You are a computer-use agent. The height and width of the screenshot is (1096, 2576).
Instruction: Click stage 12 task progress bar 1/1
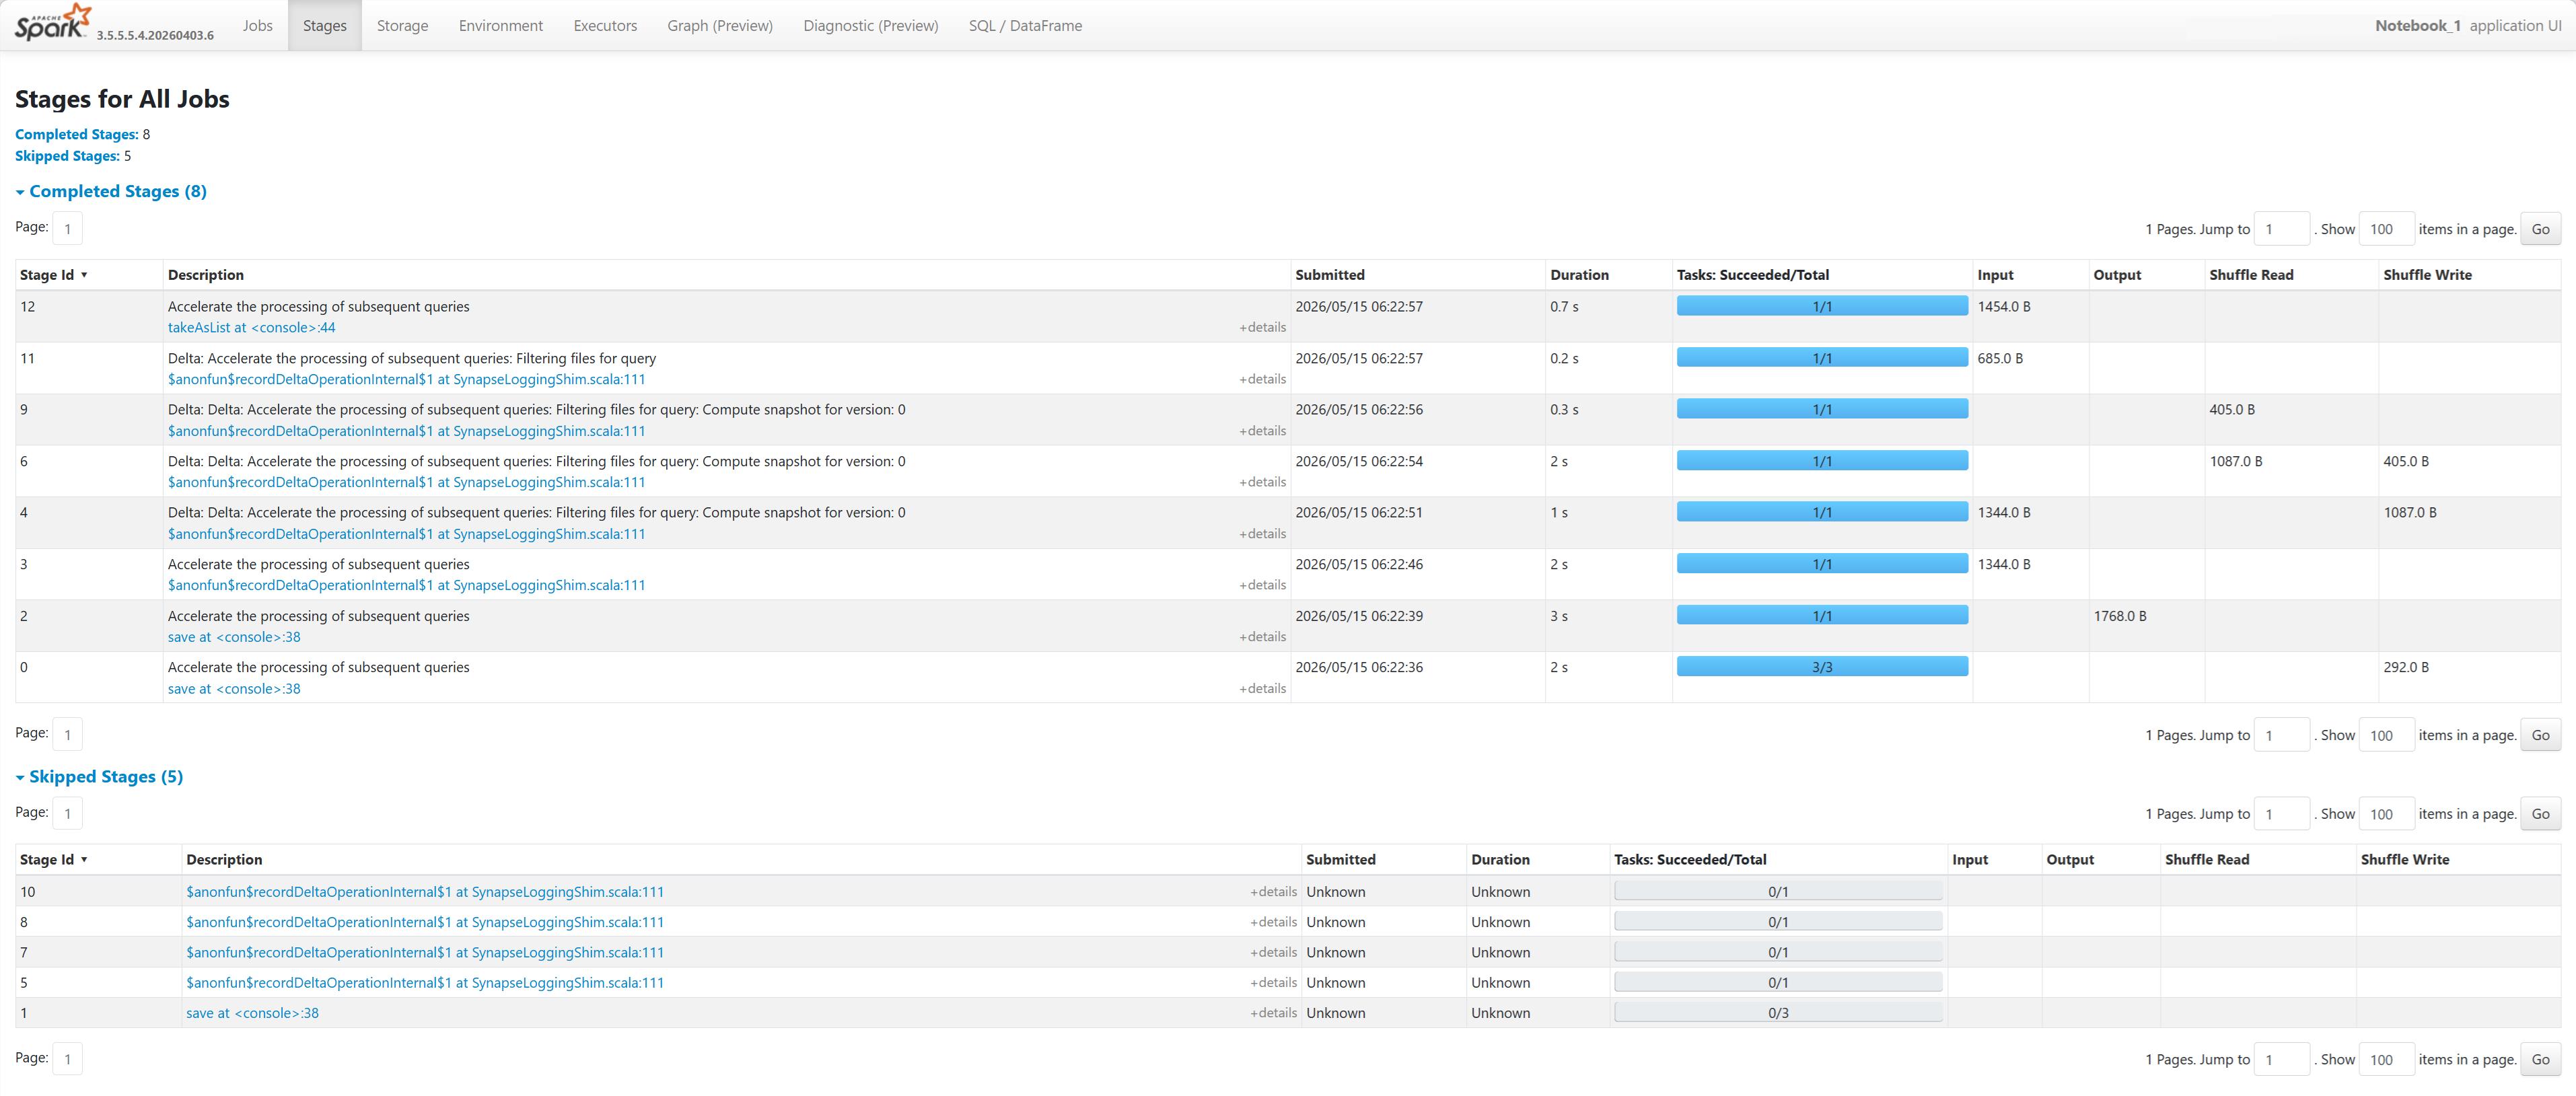tap(1822, 307)
